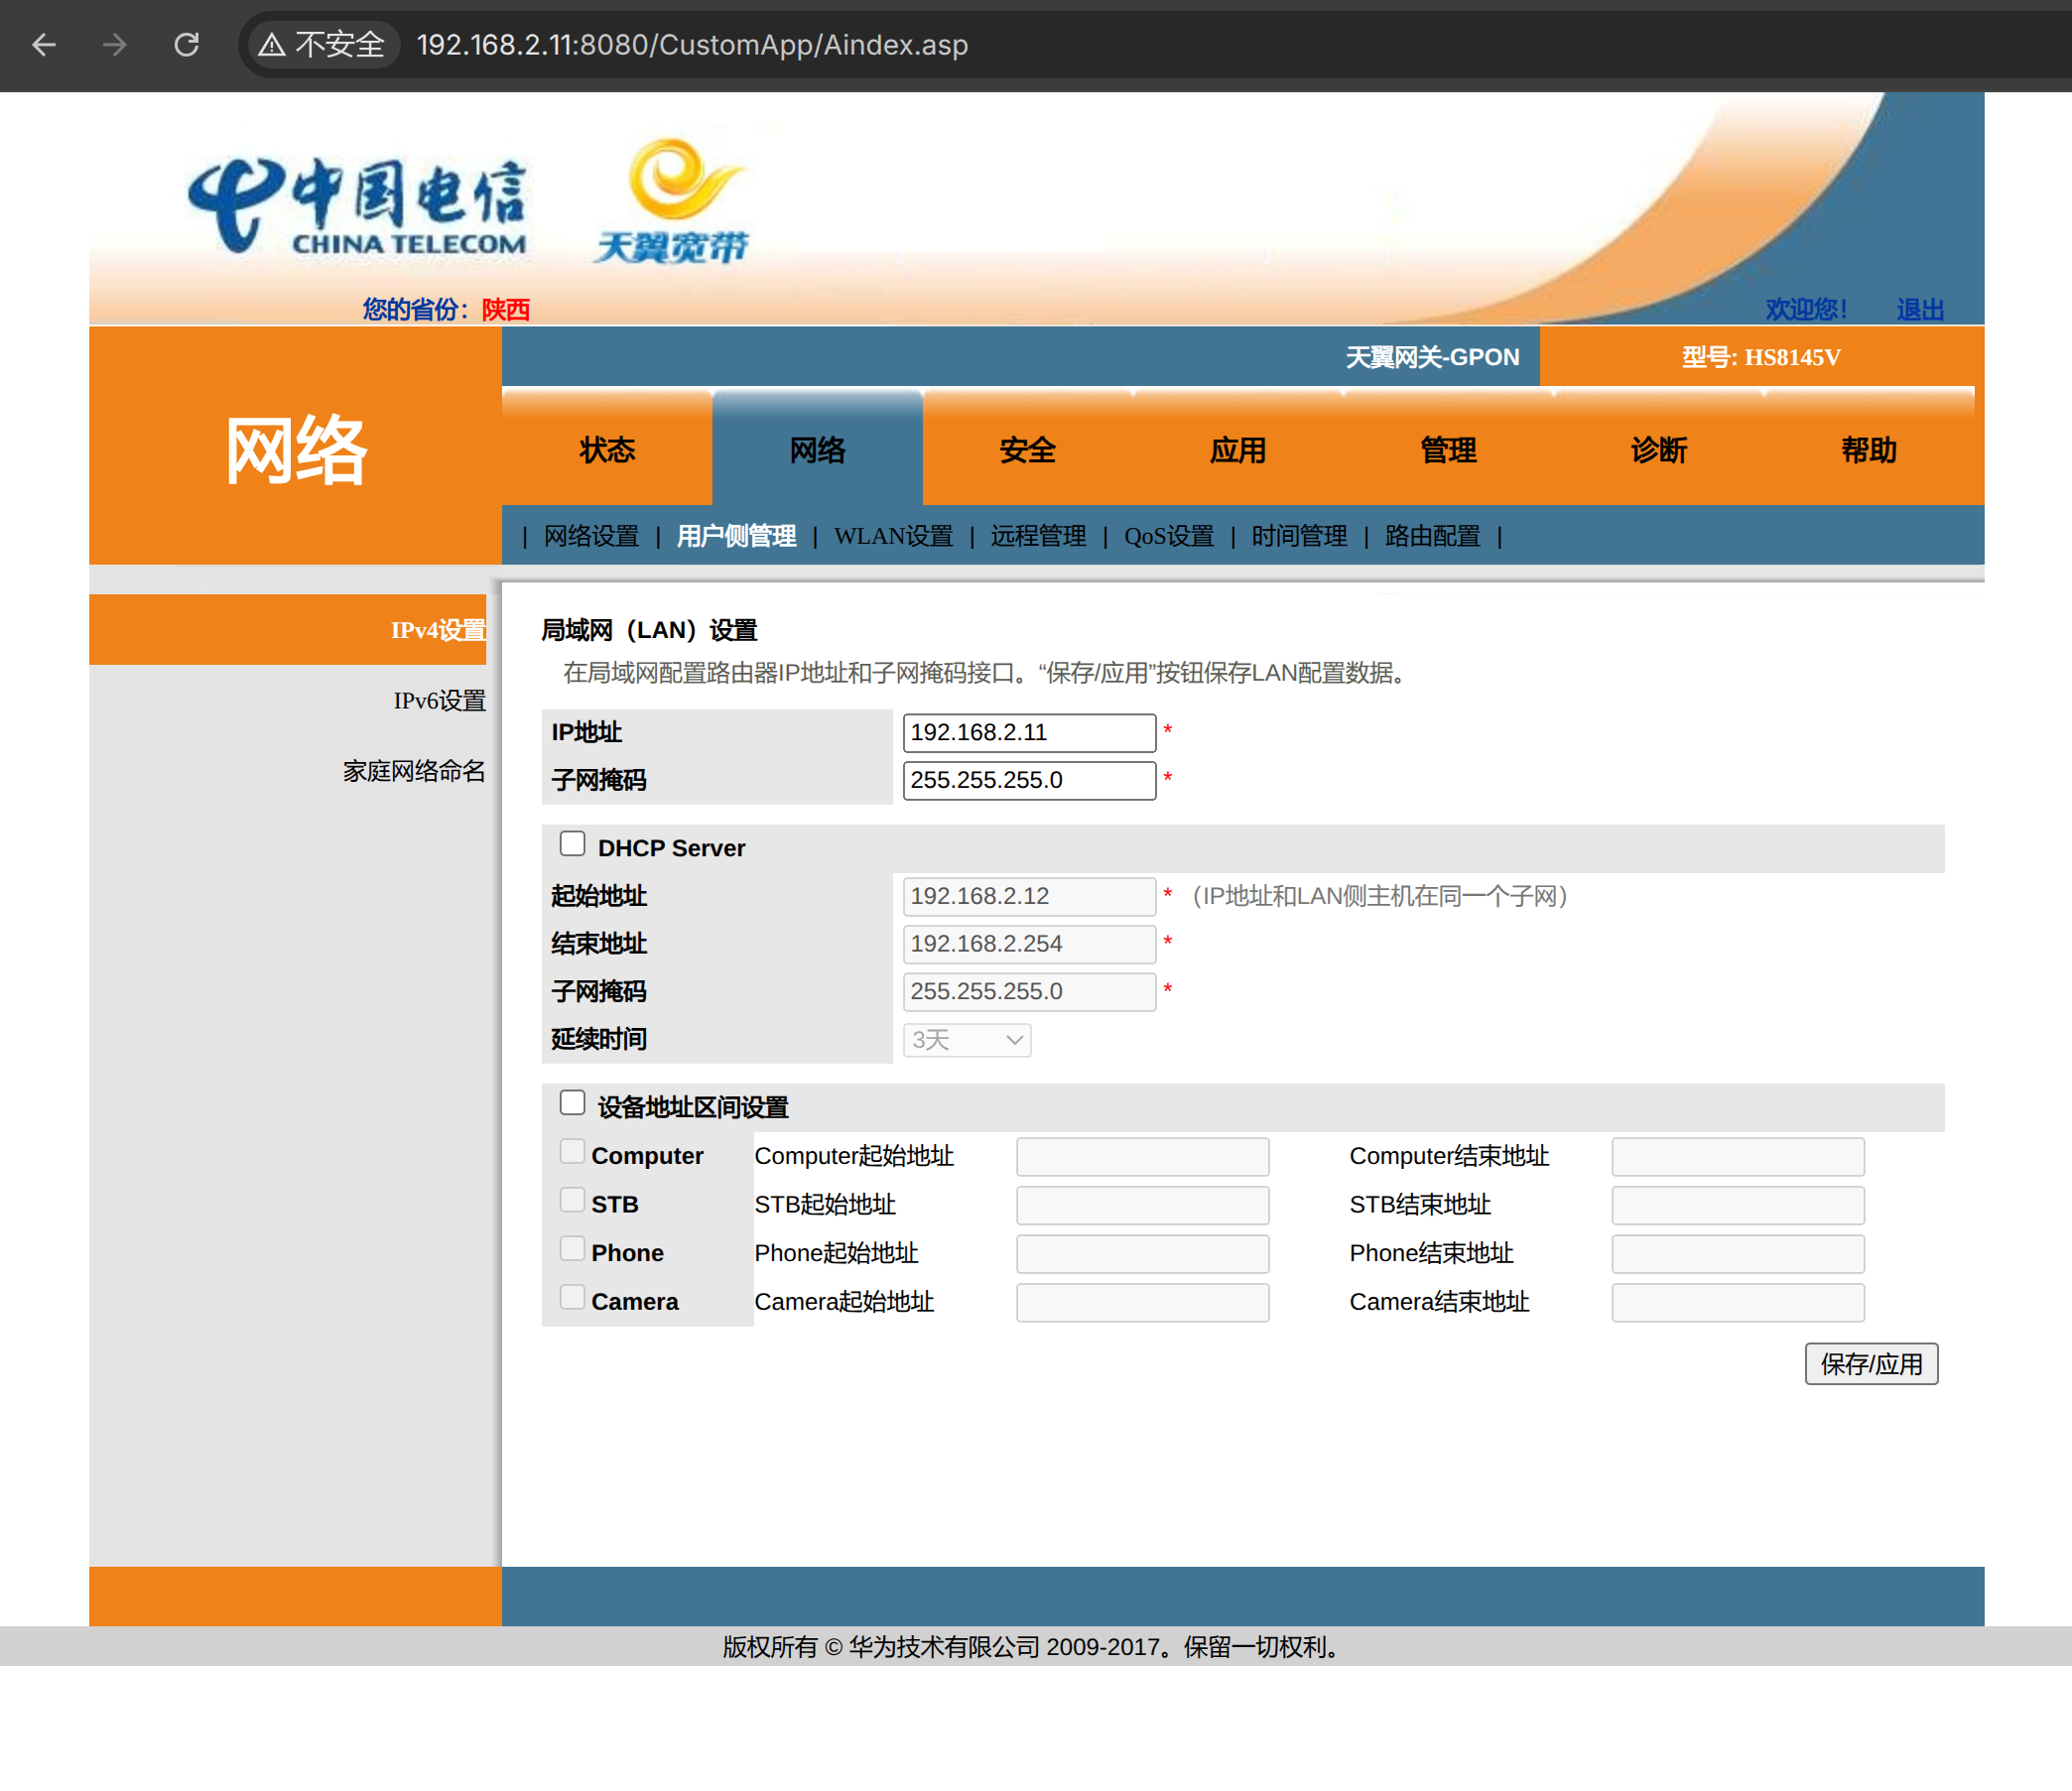Check the Computer device checkbox

pyautogui.click(x=572, y=1152)
